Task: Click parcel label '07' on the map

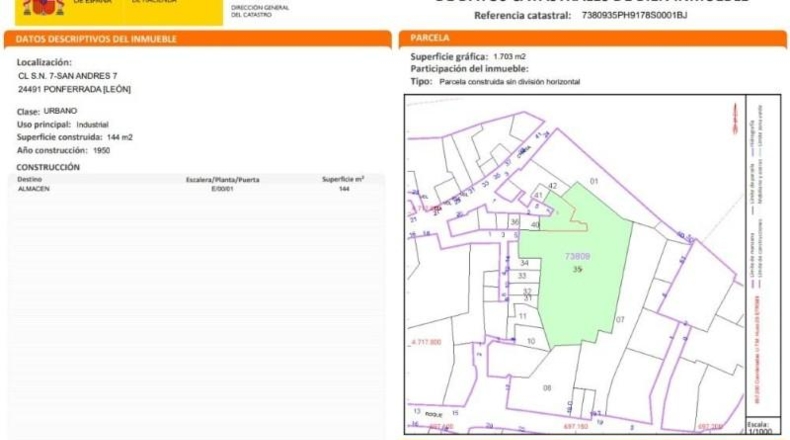Action: (x=620, y=320)
